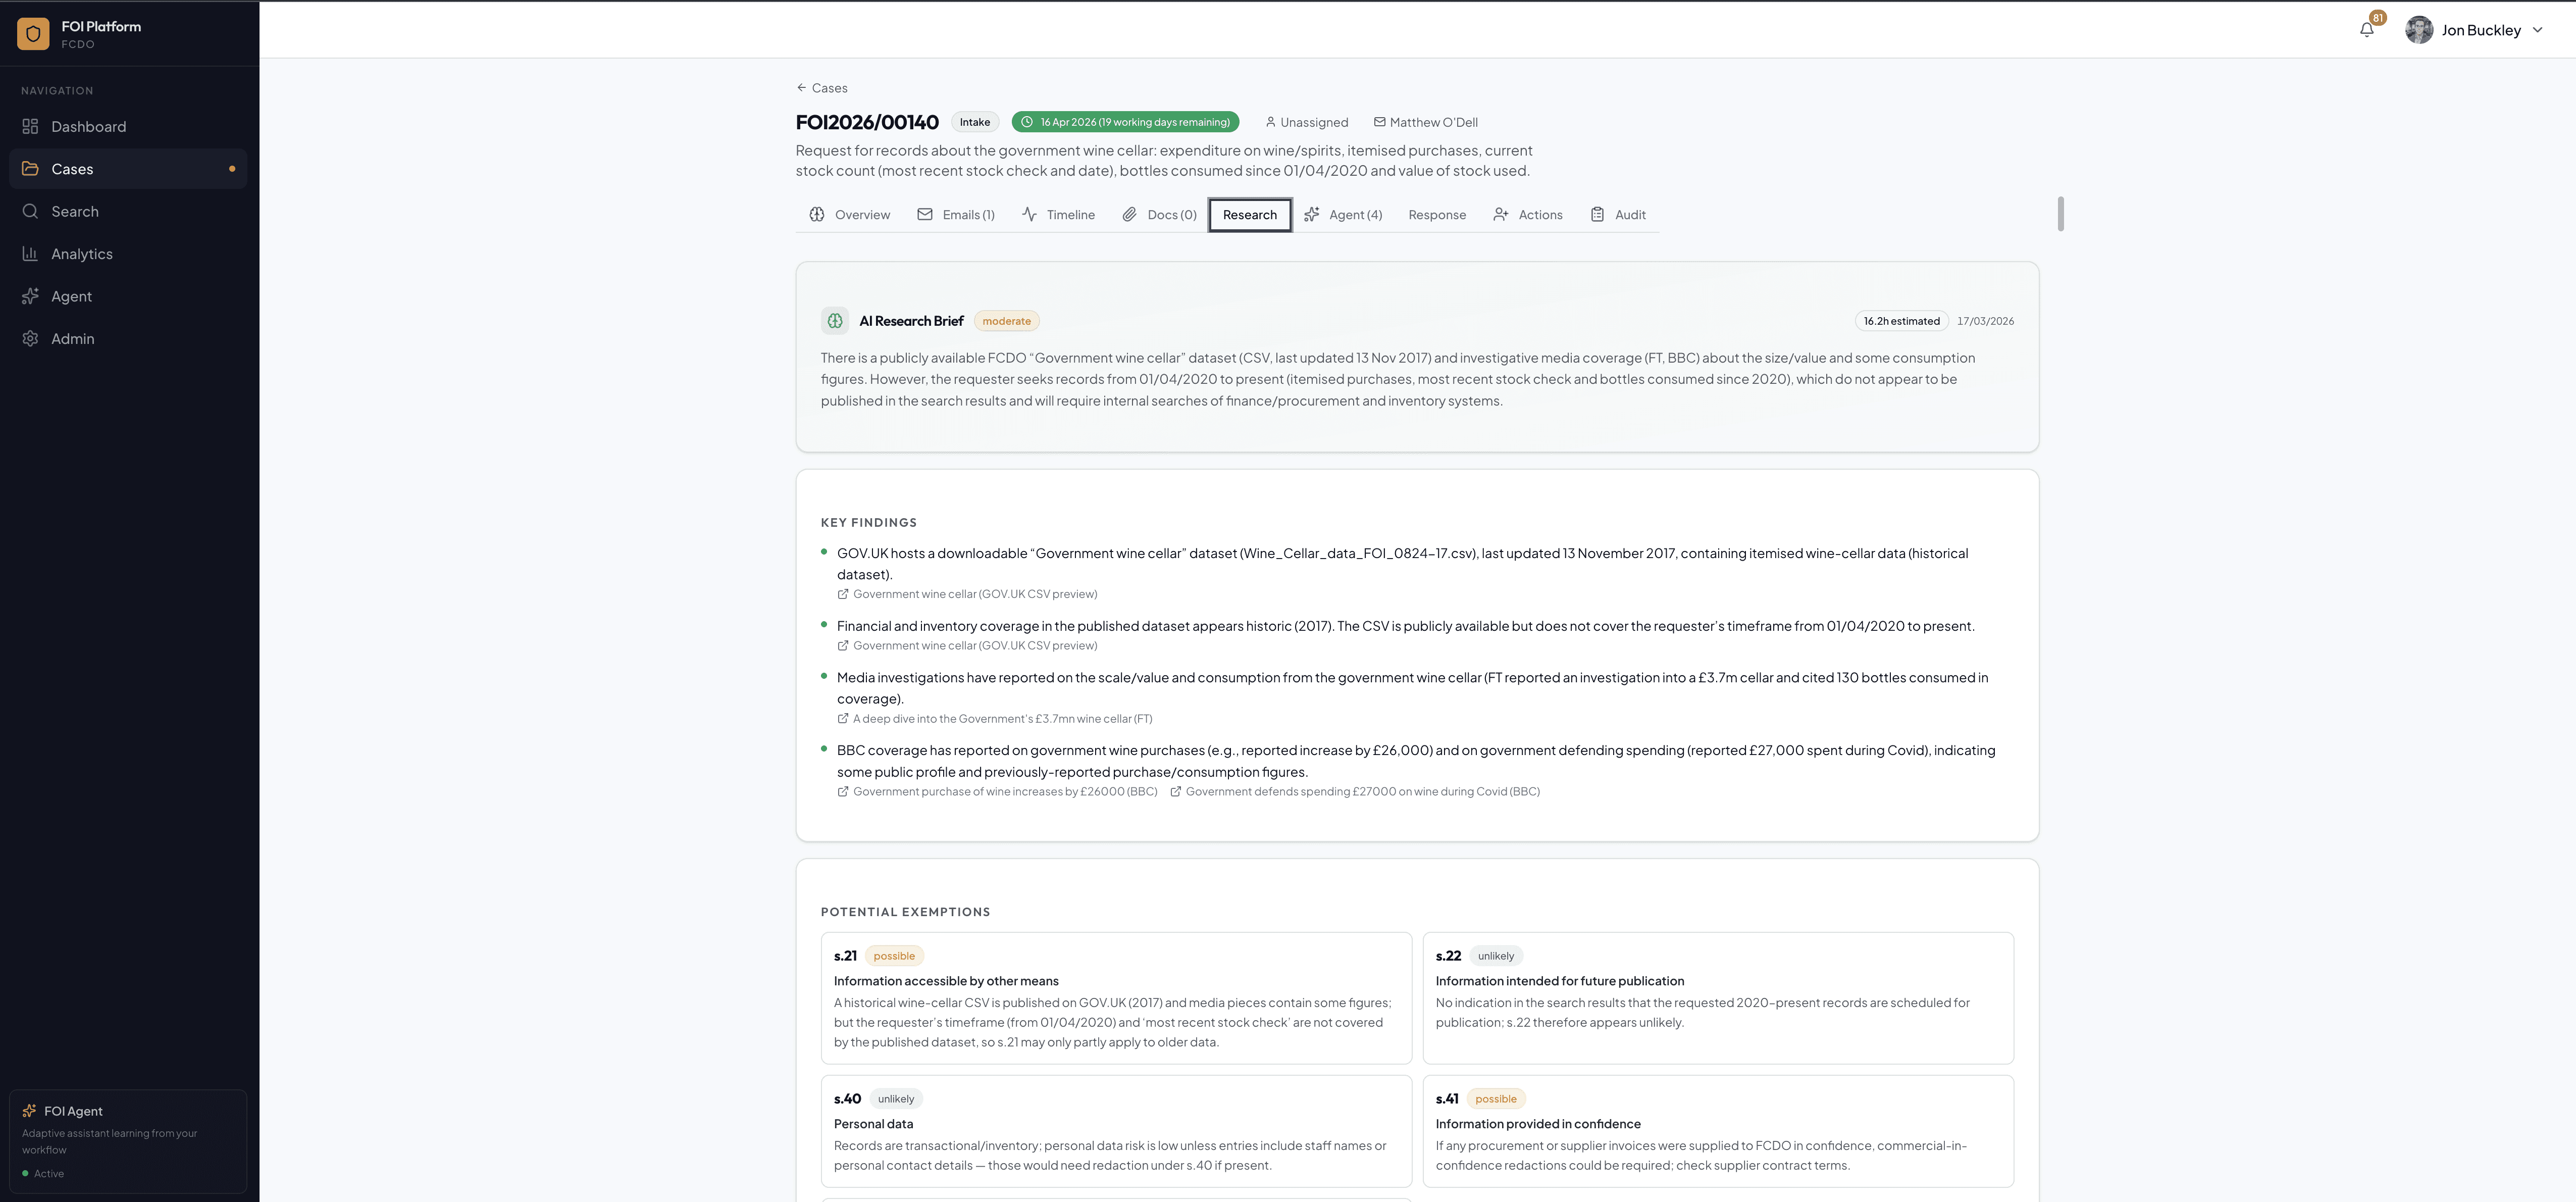Click the 16 Apr 2026 deadline badge

[1125, 122]
